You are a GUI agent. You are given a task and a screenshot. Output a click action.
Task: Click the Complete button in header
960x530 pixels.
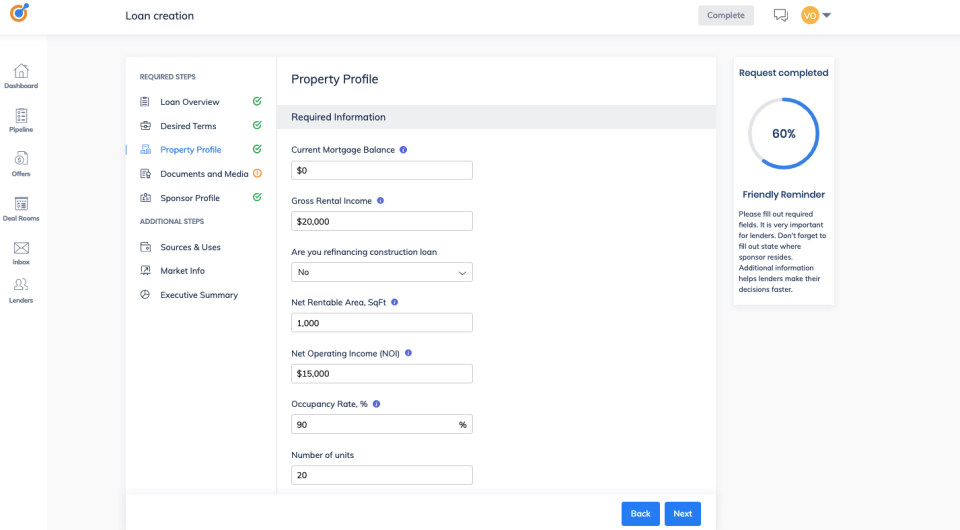(x=726, y=15)
